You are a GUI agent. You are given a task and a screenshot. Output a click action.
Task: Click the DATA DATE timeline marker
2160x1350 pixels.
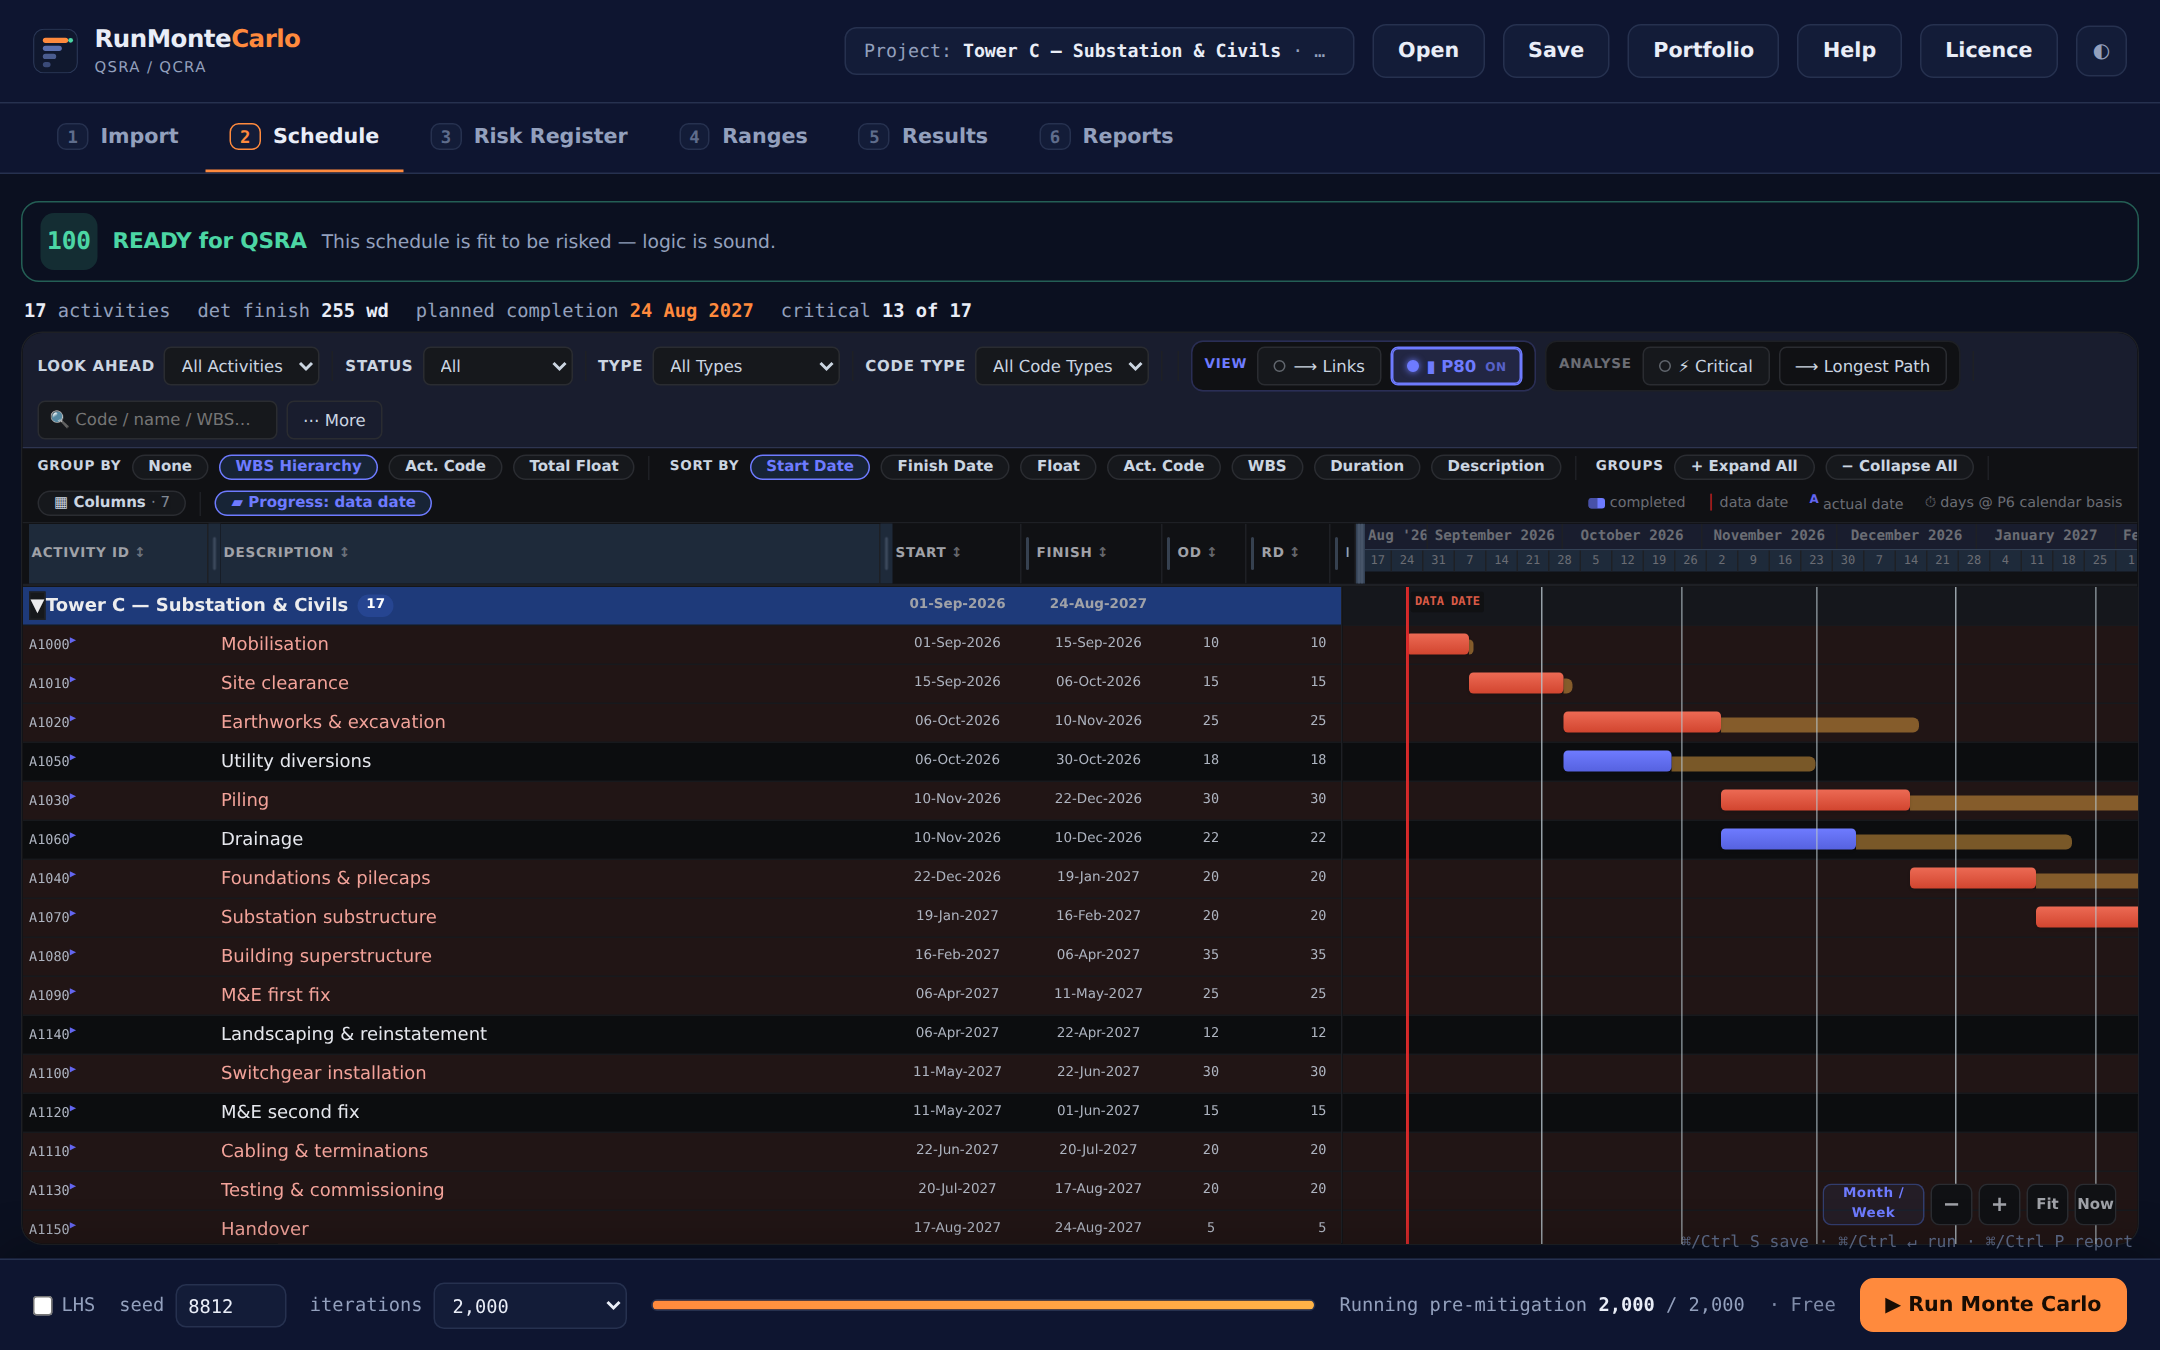[1447, 601]
